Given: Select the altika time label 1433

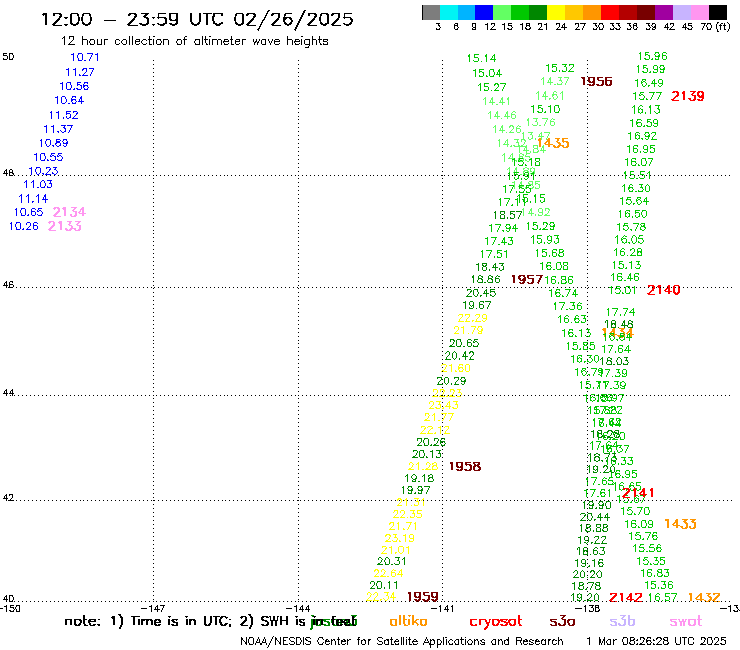Looking at the screenshot, I should tap(680, 524).
